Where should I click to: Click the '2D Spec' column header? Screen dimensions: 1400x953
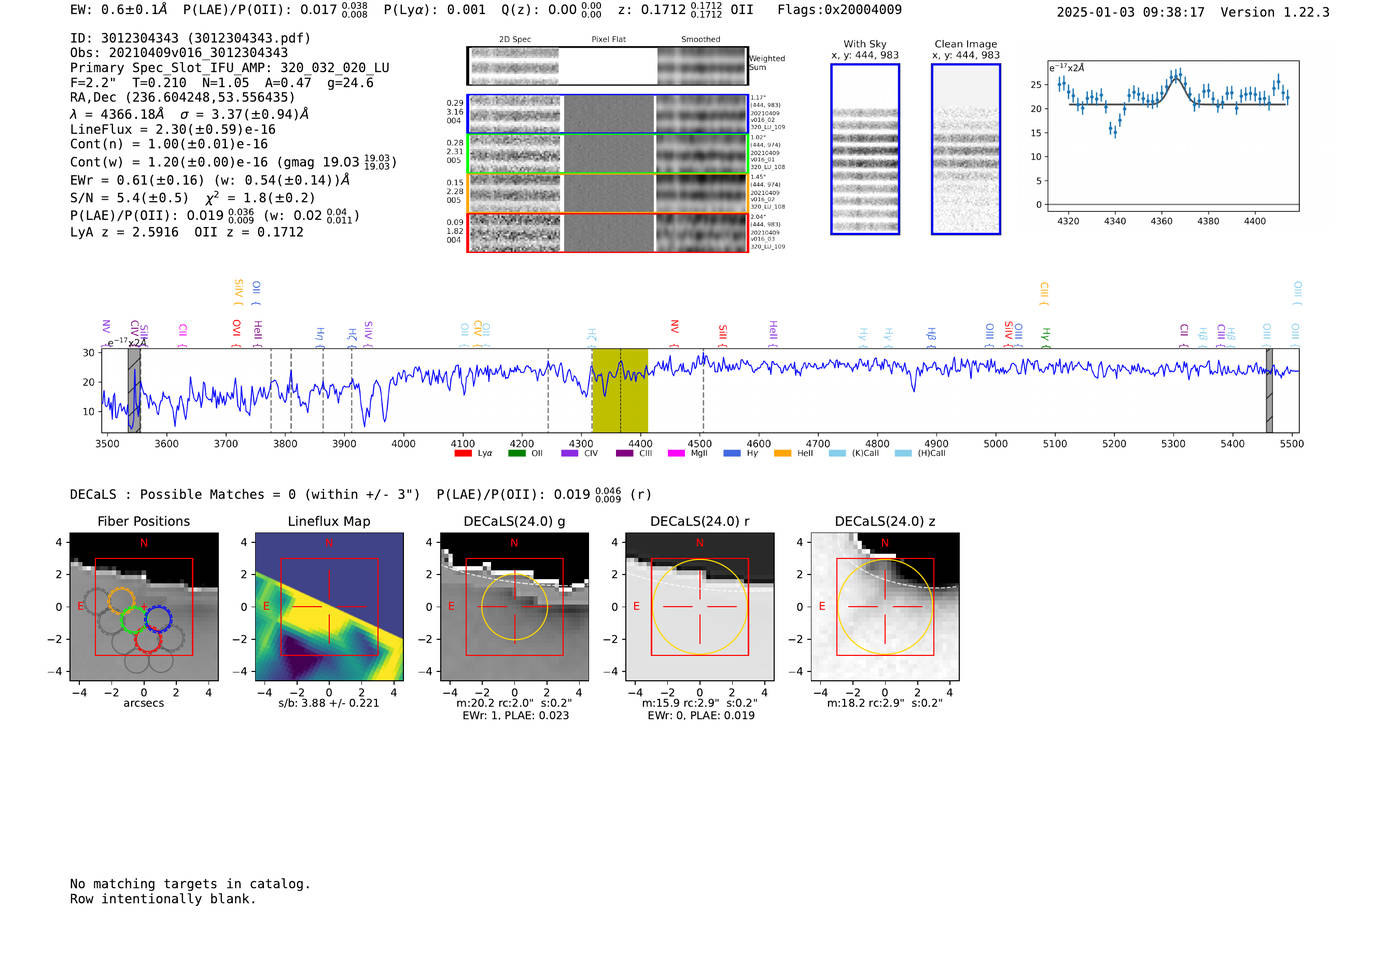(x=515, y=40)
